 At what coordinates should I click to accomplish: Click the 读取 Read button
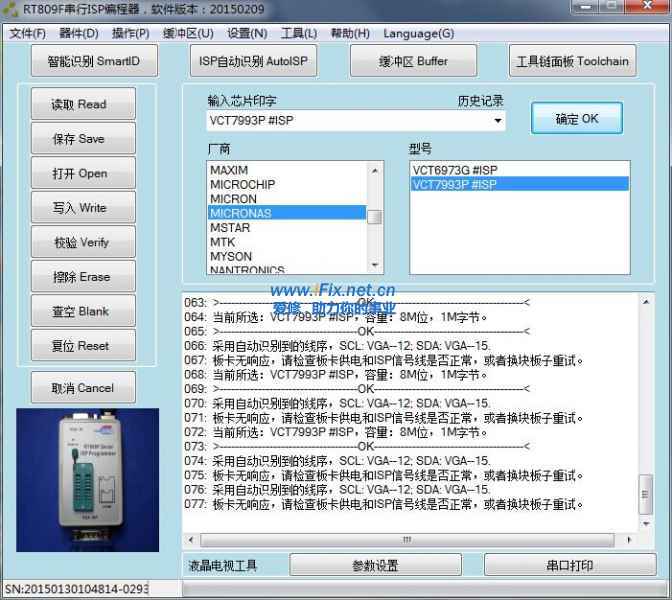click(x=83, y=104)
